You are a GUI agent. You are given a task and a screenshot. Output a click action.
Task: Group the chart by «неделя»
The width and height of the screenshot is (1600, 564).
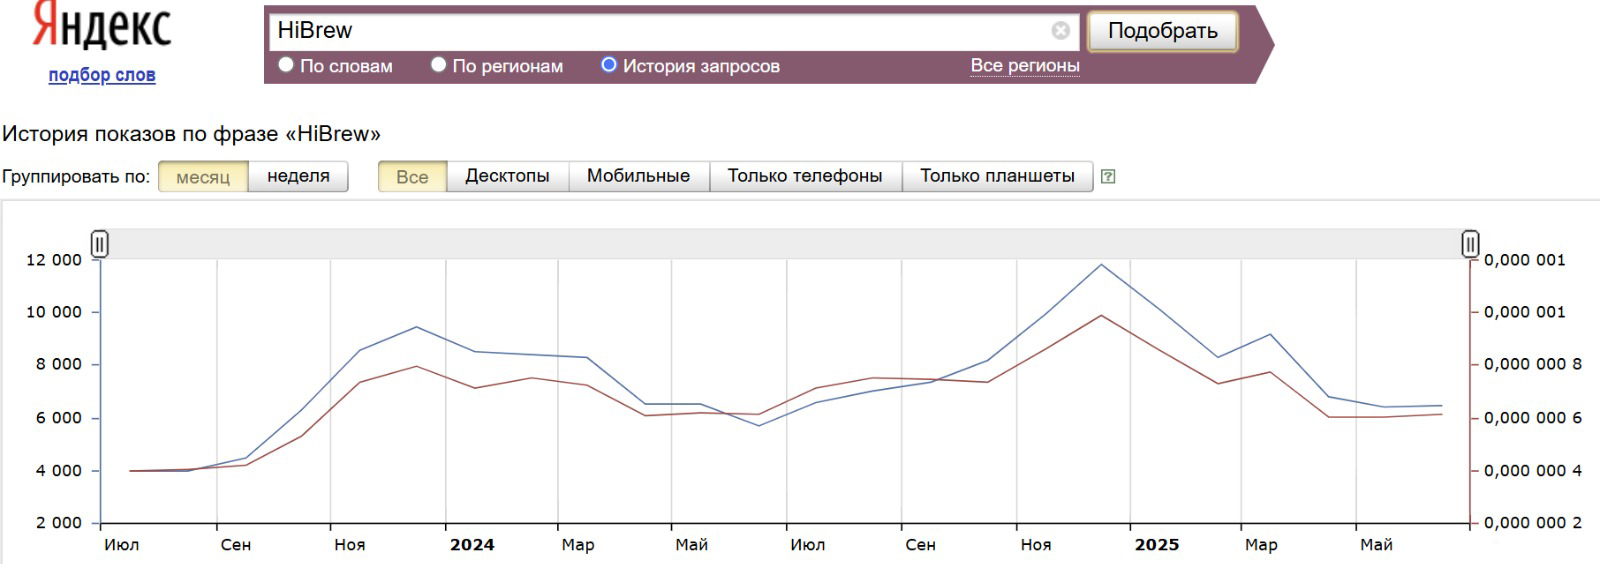click(298, 176)
